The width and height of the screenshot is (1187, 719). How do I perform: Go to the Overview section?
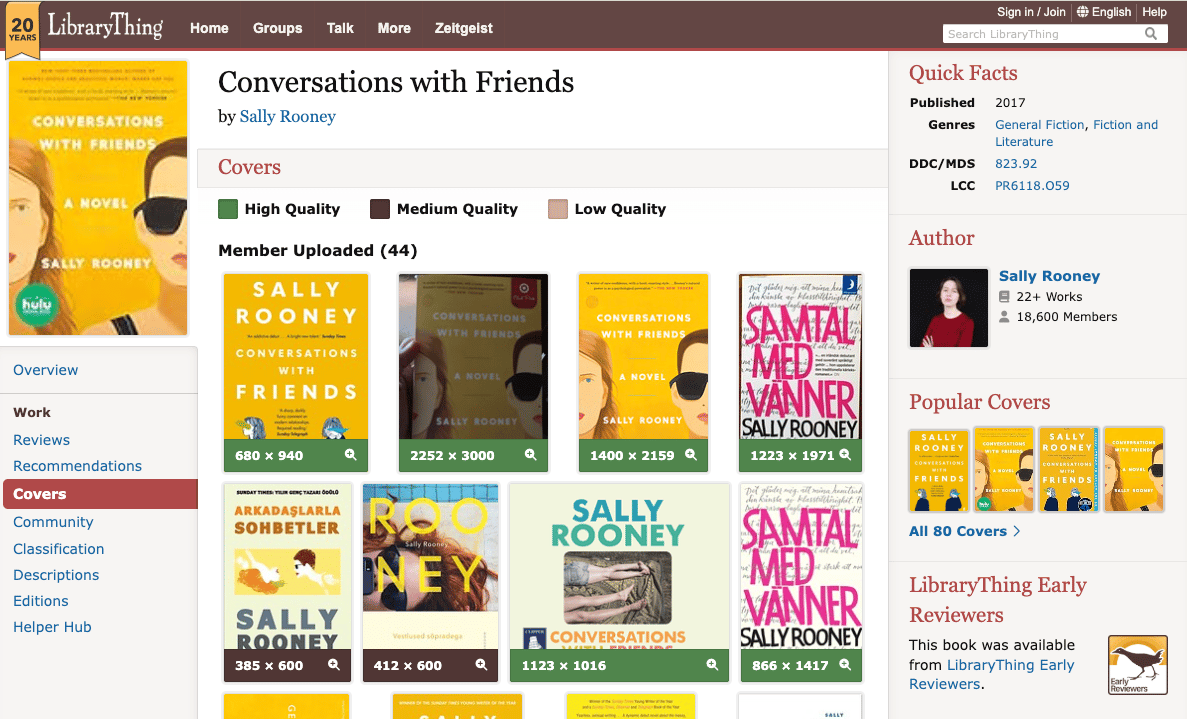[45, 370]
